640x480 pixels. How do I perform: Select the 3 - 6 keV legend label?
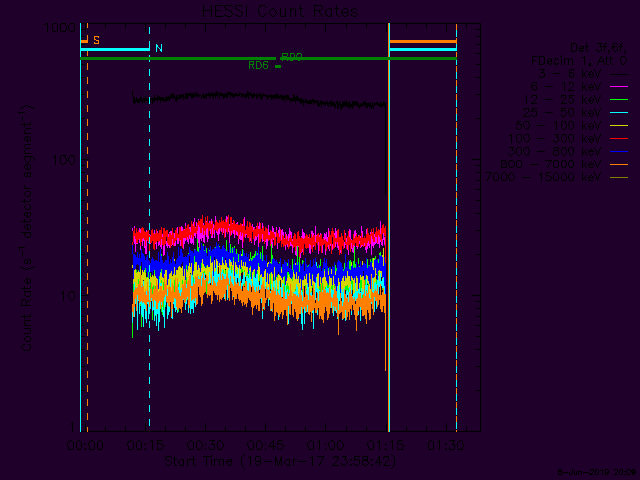(569, 74)
